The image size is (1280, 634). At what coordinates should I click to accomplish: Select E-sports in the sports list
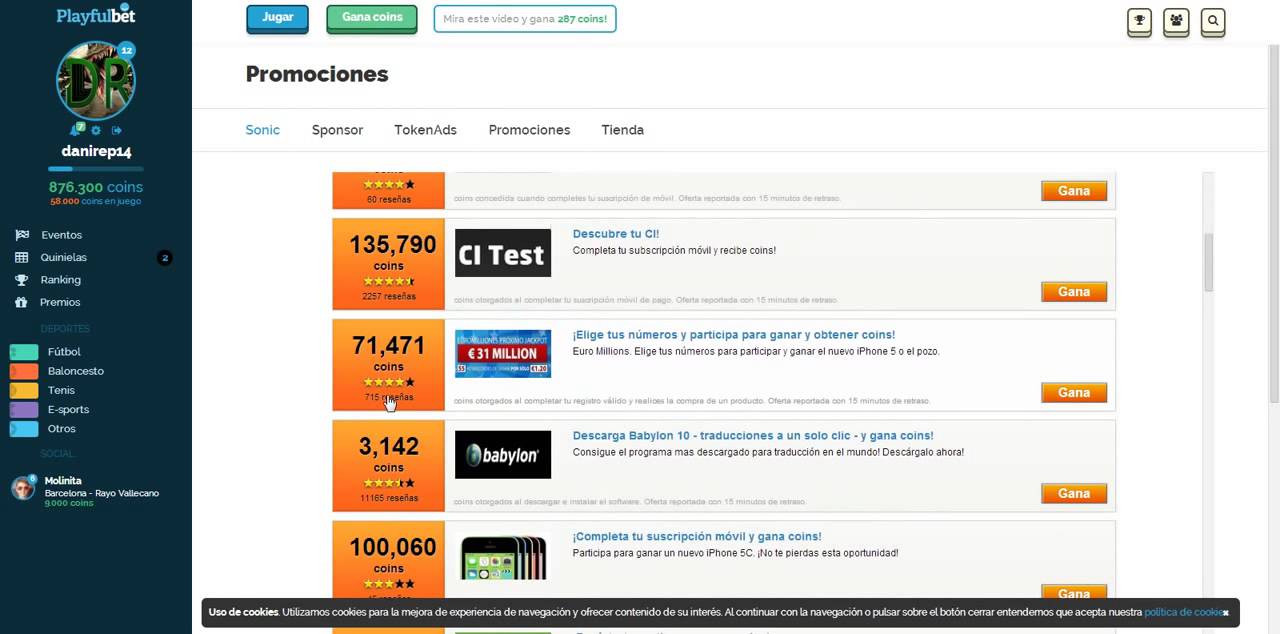pyautogui.click(x=68, y=409)
